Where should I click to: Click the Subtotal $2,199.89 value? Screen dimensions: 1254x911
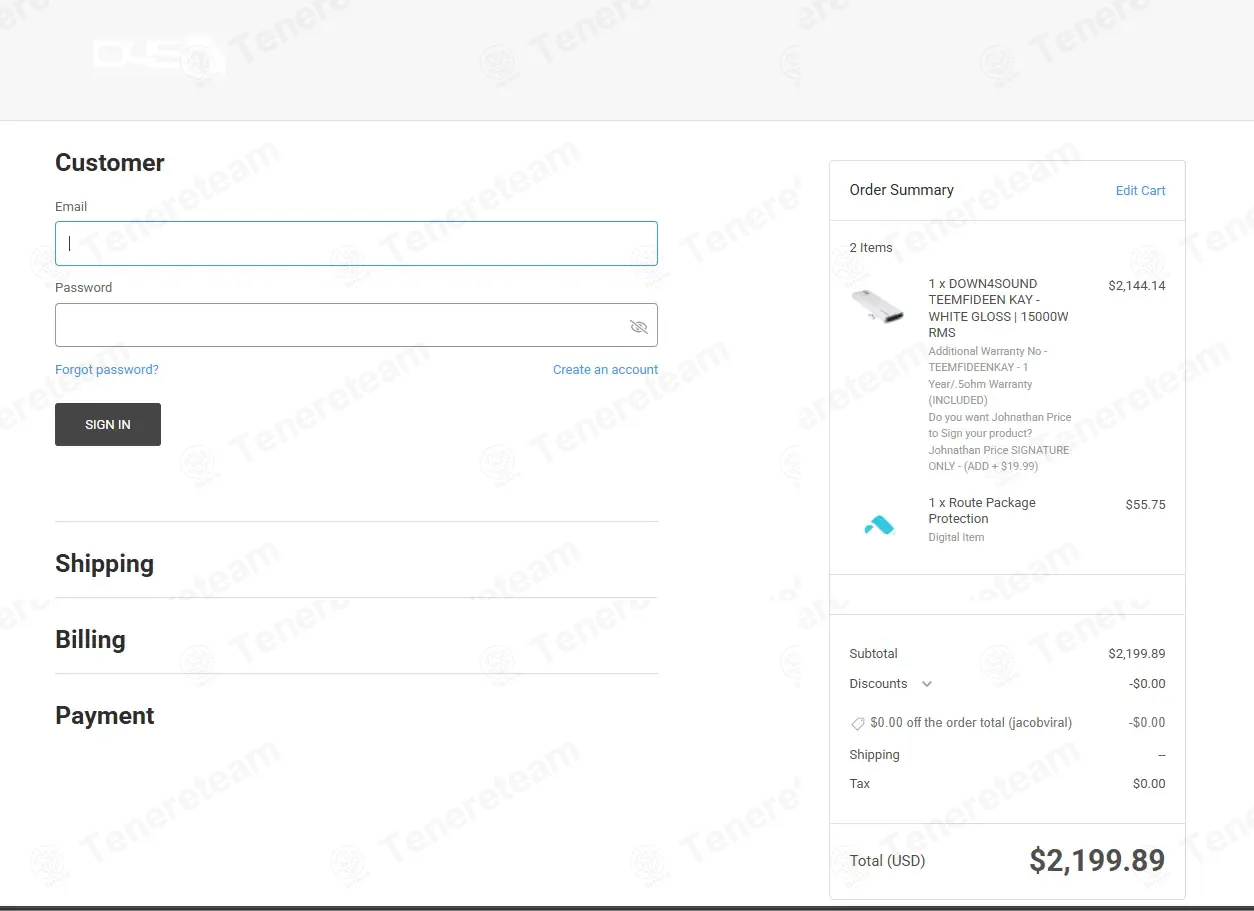pyautogui.click(x=1137, y=654)
